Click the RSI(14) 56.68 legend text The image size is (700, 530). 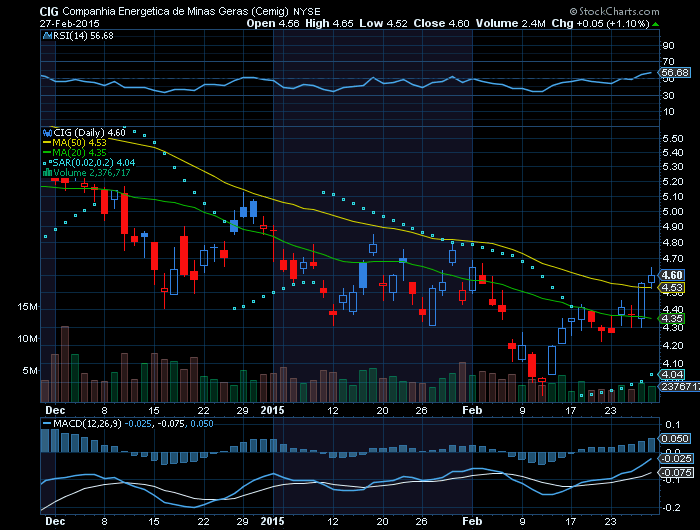tap(83, 36)
